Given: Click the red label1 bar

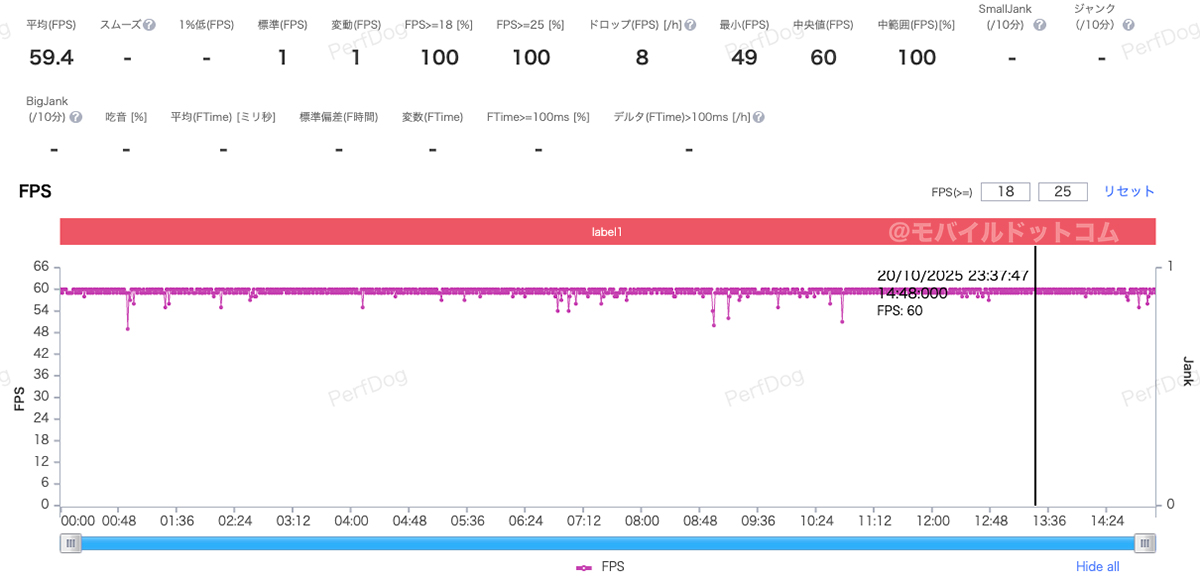Looking at the screenshot, I should [607, 232].
